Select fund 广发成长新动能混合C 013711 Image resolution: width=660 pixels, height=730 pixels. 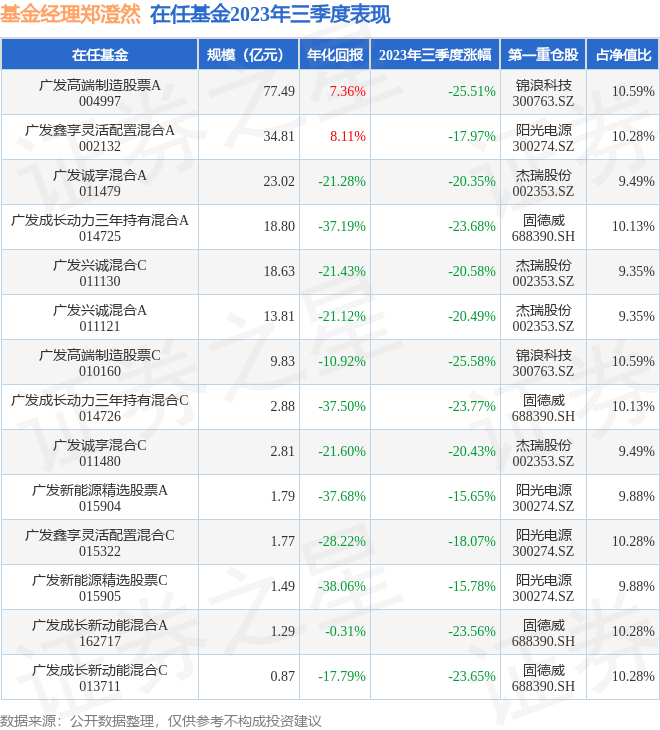tap(100, 677)
